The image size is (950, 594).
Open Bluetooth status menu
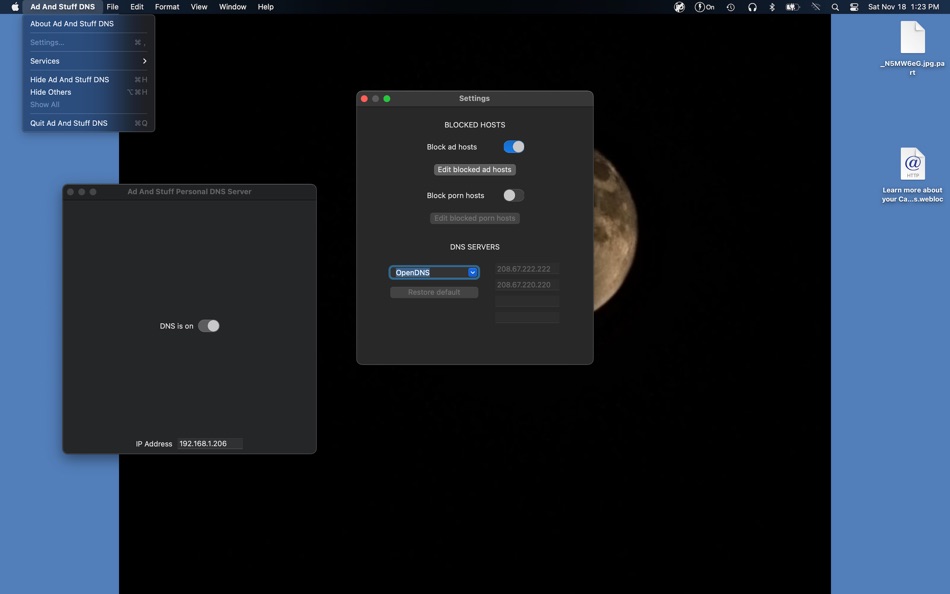point(772,7)
